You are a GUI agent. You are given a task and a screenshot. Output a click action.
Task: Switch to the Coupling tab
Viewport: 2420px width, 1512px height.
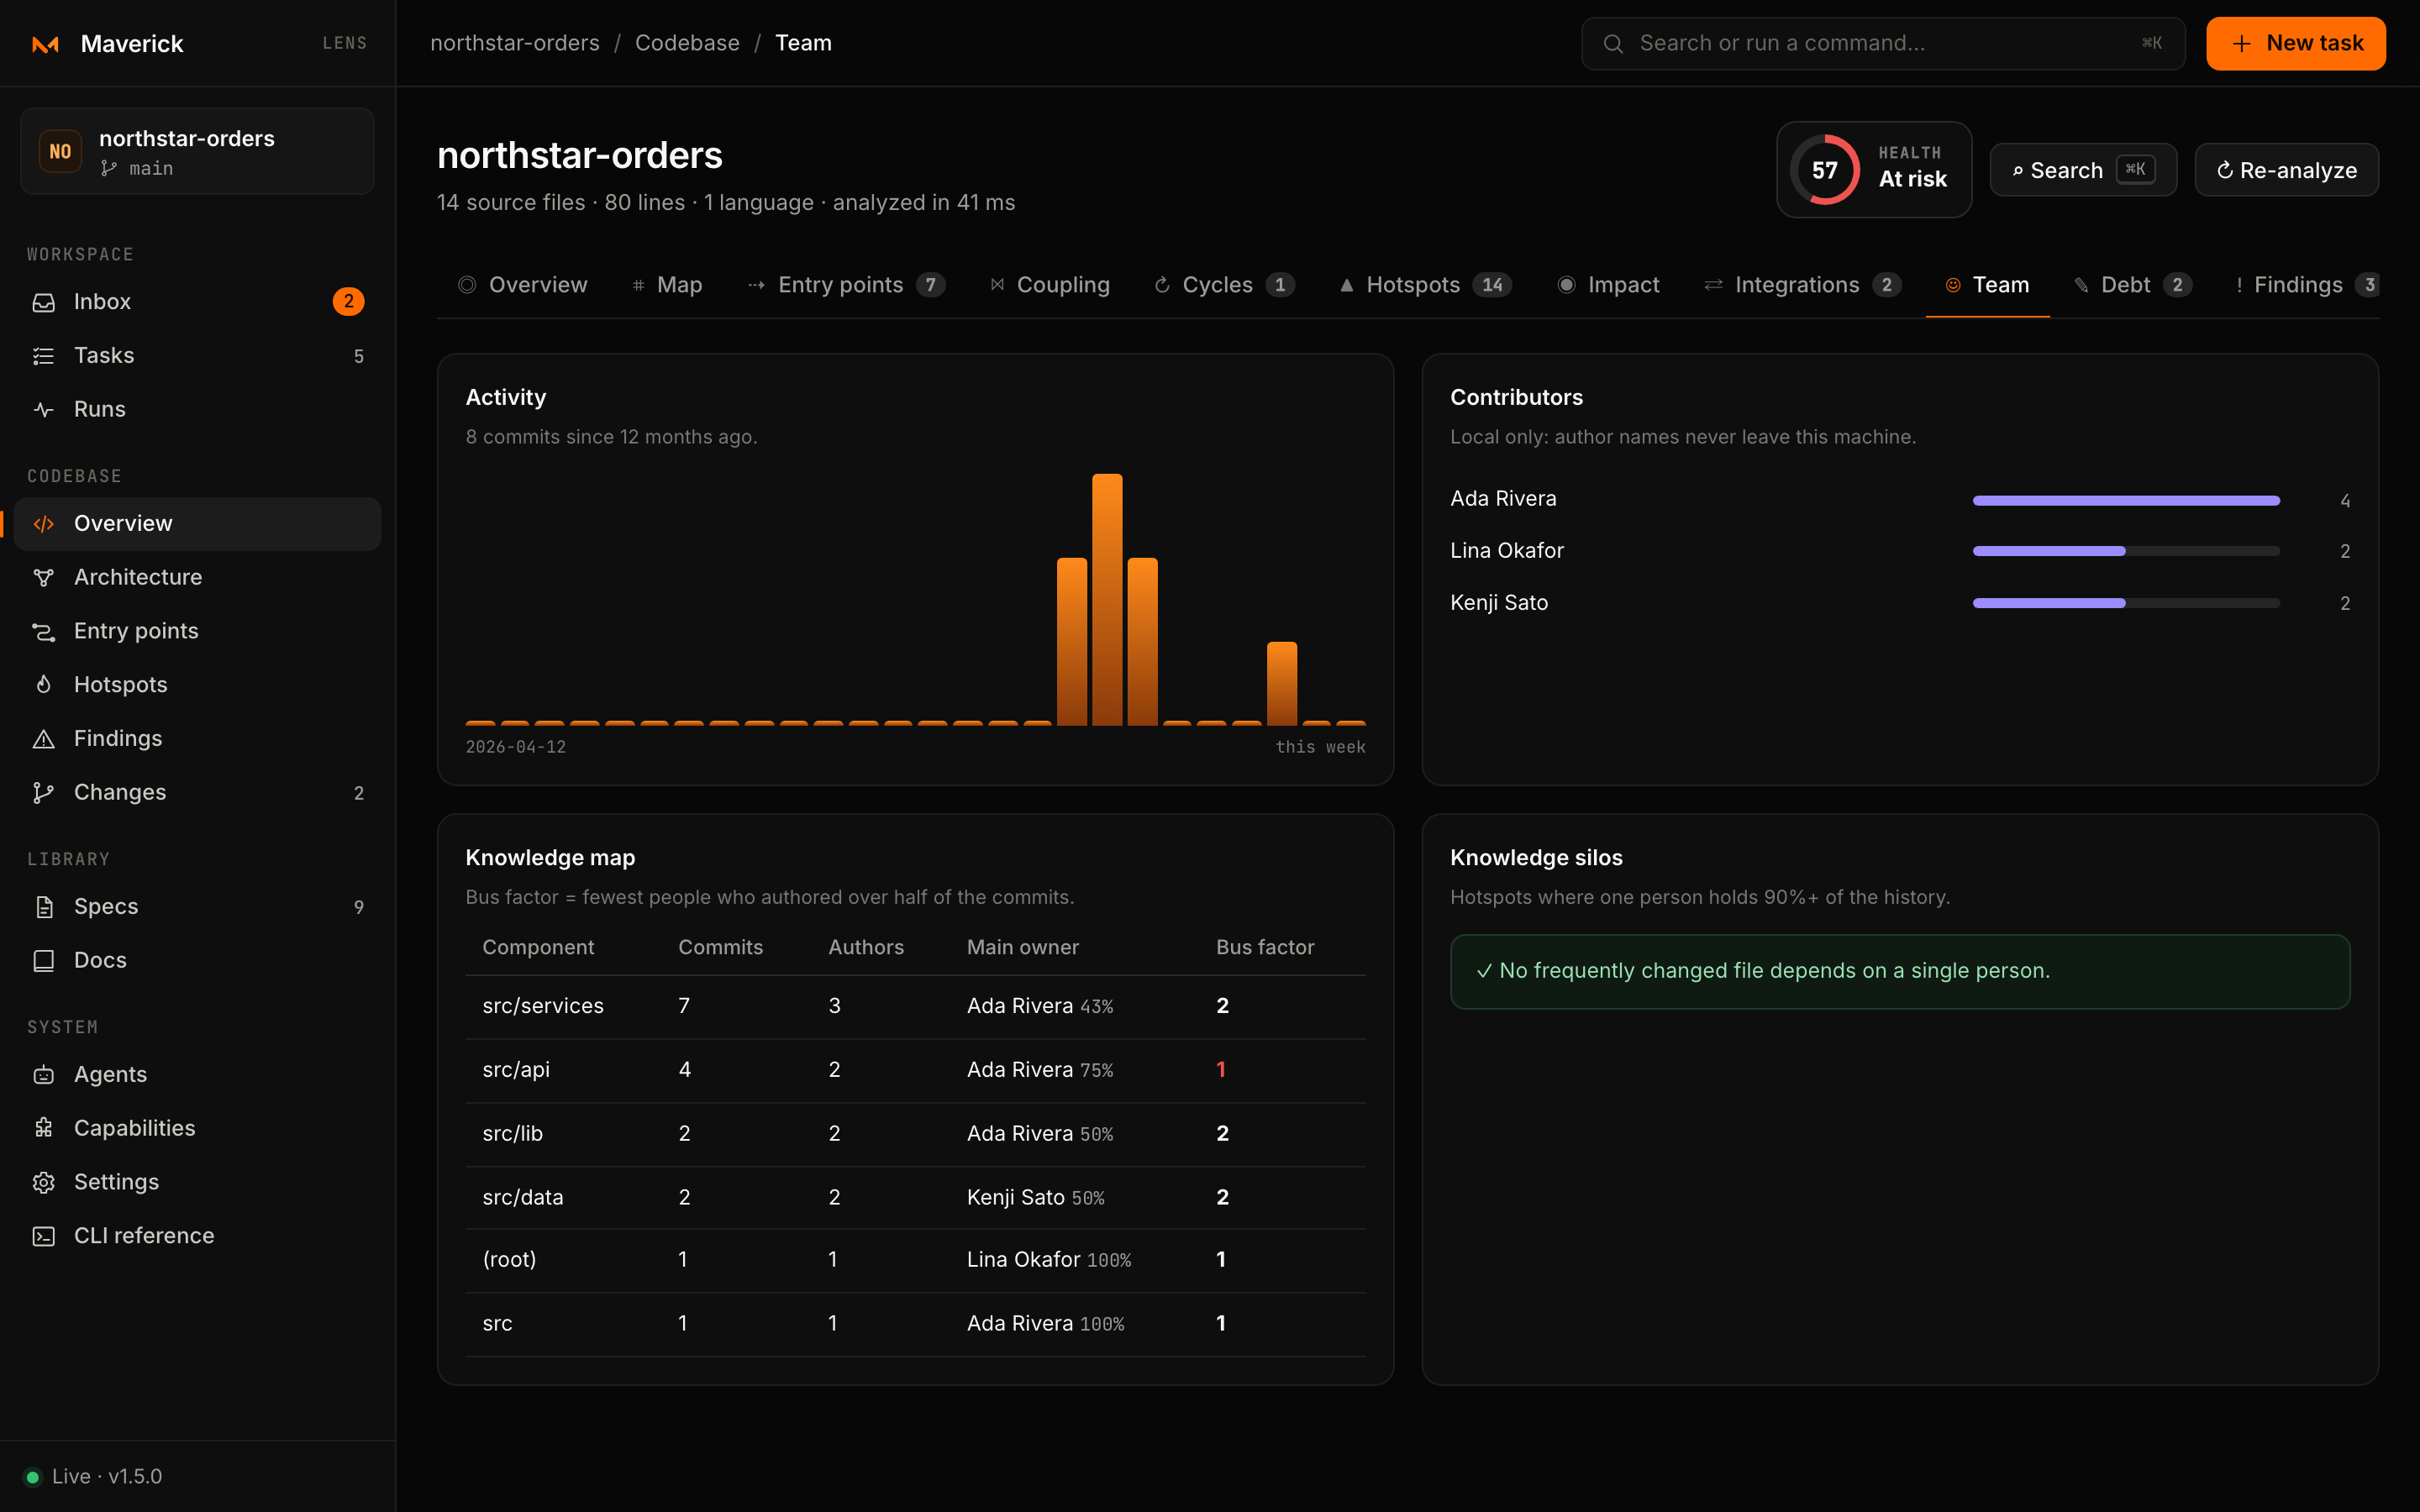pos(1050,285)
